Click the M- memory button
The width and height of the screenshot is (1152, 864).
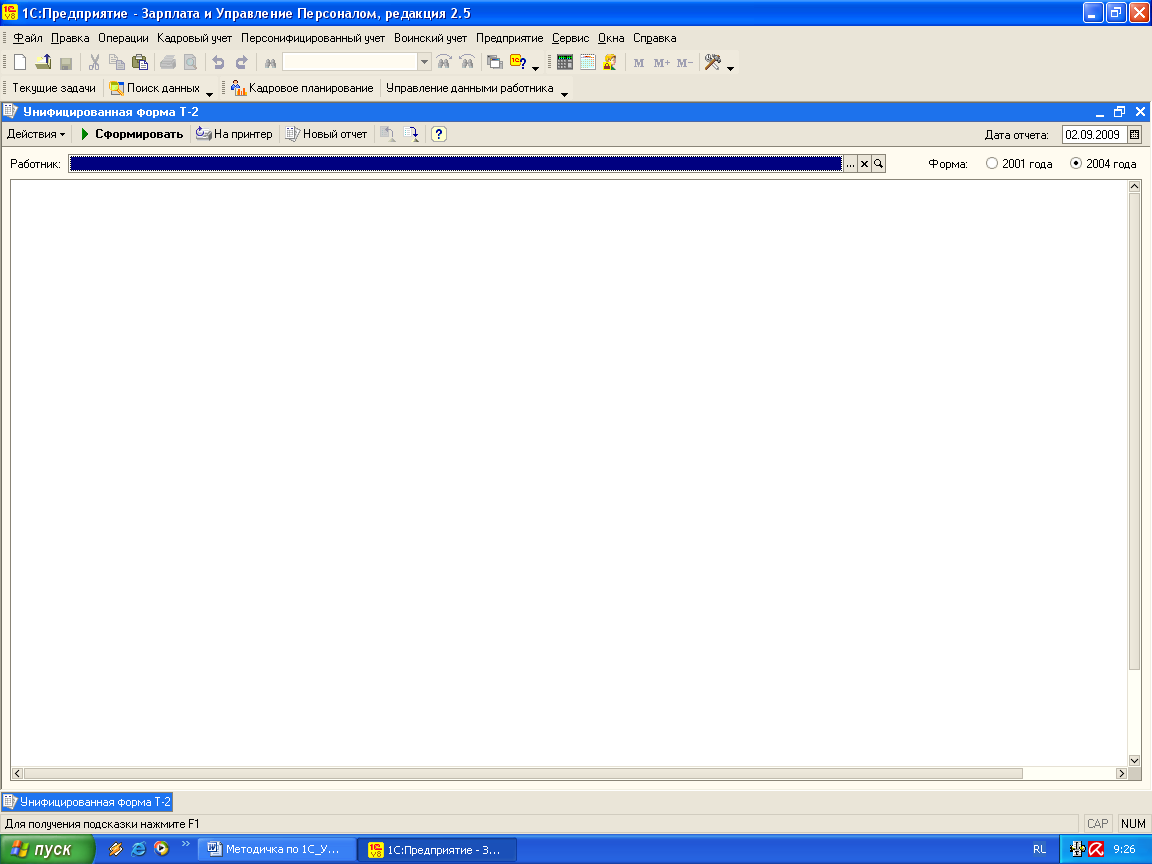(x=685, y=62)
